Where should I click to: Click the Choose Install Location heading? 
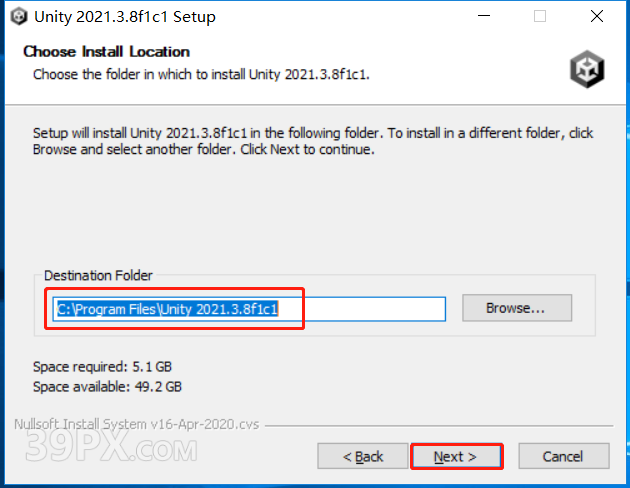coord(106,52)
